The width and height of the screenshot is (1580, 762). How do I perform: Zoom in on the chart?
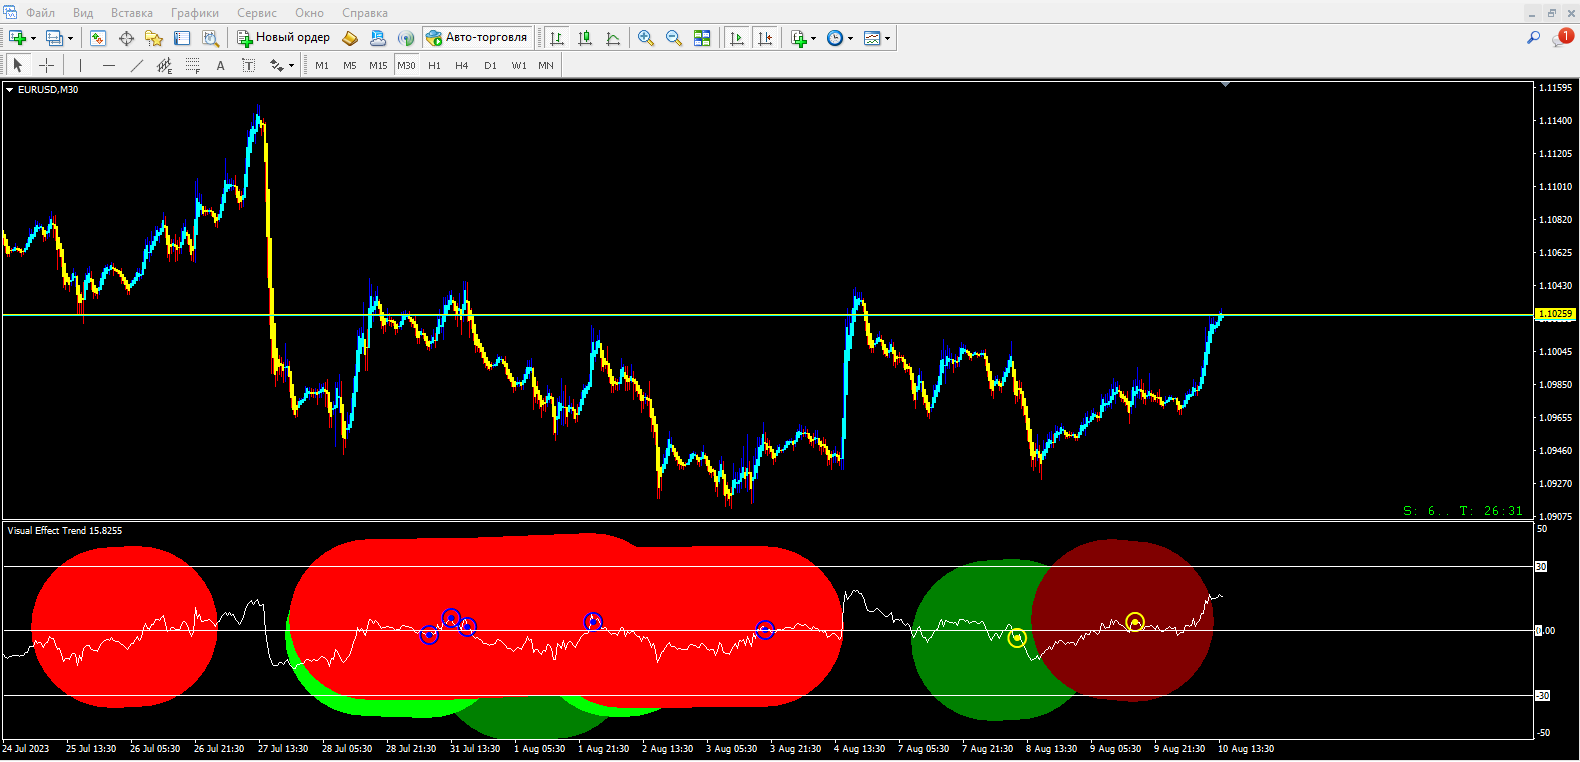(646, 38)
